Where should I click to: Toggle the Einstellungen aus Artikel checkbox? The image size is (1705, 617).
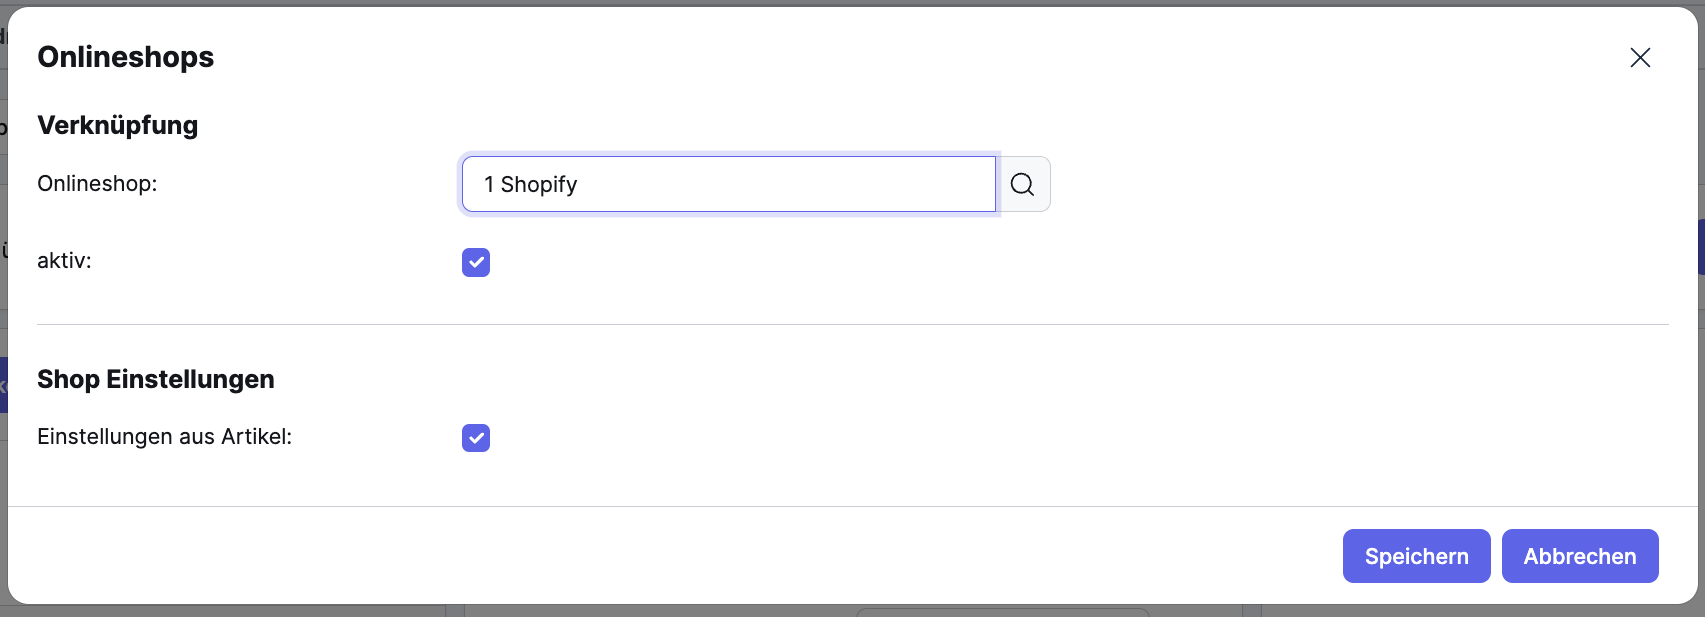tap(476, 438)
